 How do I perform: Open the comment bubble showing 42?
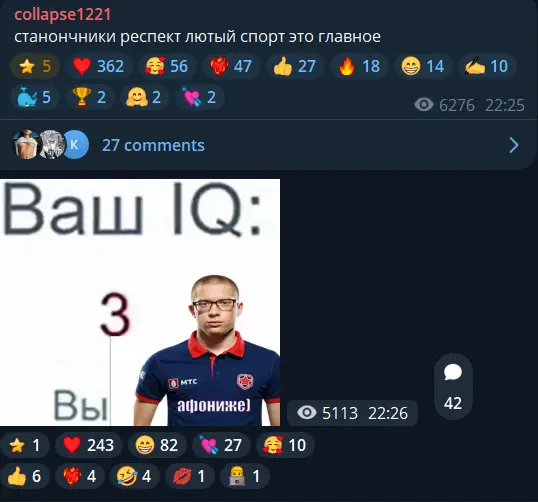click(x=453, y=387)
